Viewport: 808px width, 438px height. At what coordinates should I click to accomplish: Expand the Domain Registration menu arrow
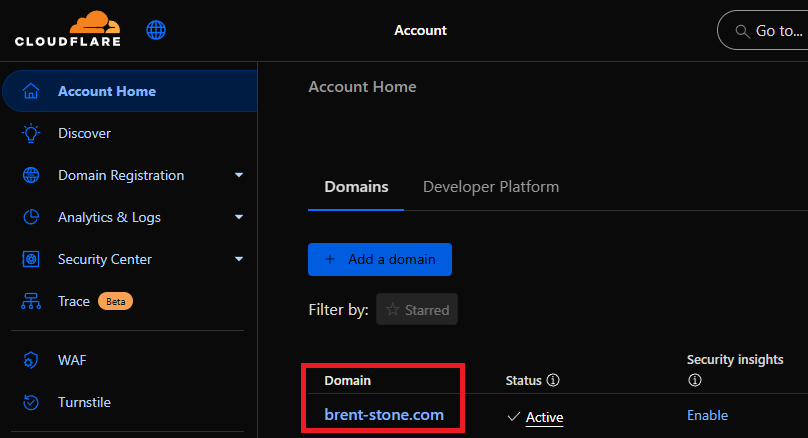pos(239,175)
